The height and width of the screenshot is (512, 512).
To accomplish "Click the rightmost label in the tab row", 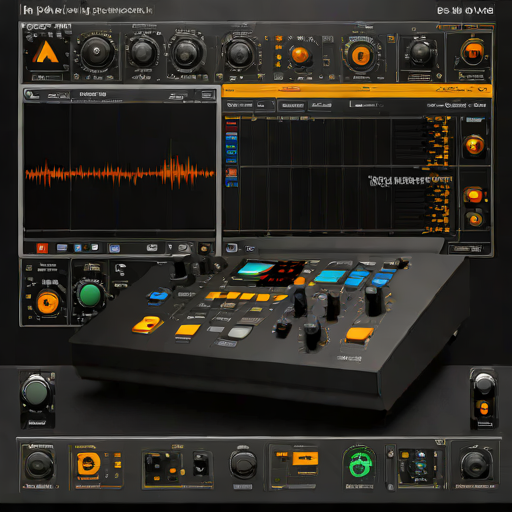I will pos(480,105).
